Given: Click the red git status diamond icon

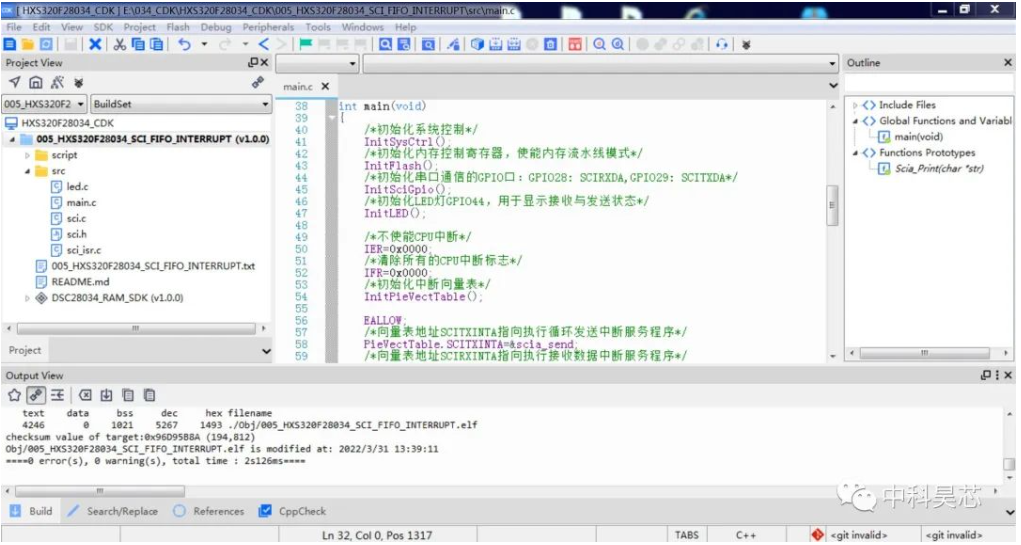Looking at the screenshot, I should click(x=817, y=535).
